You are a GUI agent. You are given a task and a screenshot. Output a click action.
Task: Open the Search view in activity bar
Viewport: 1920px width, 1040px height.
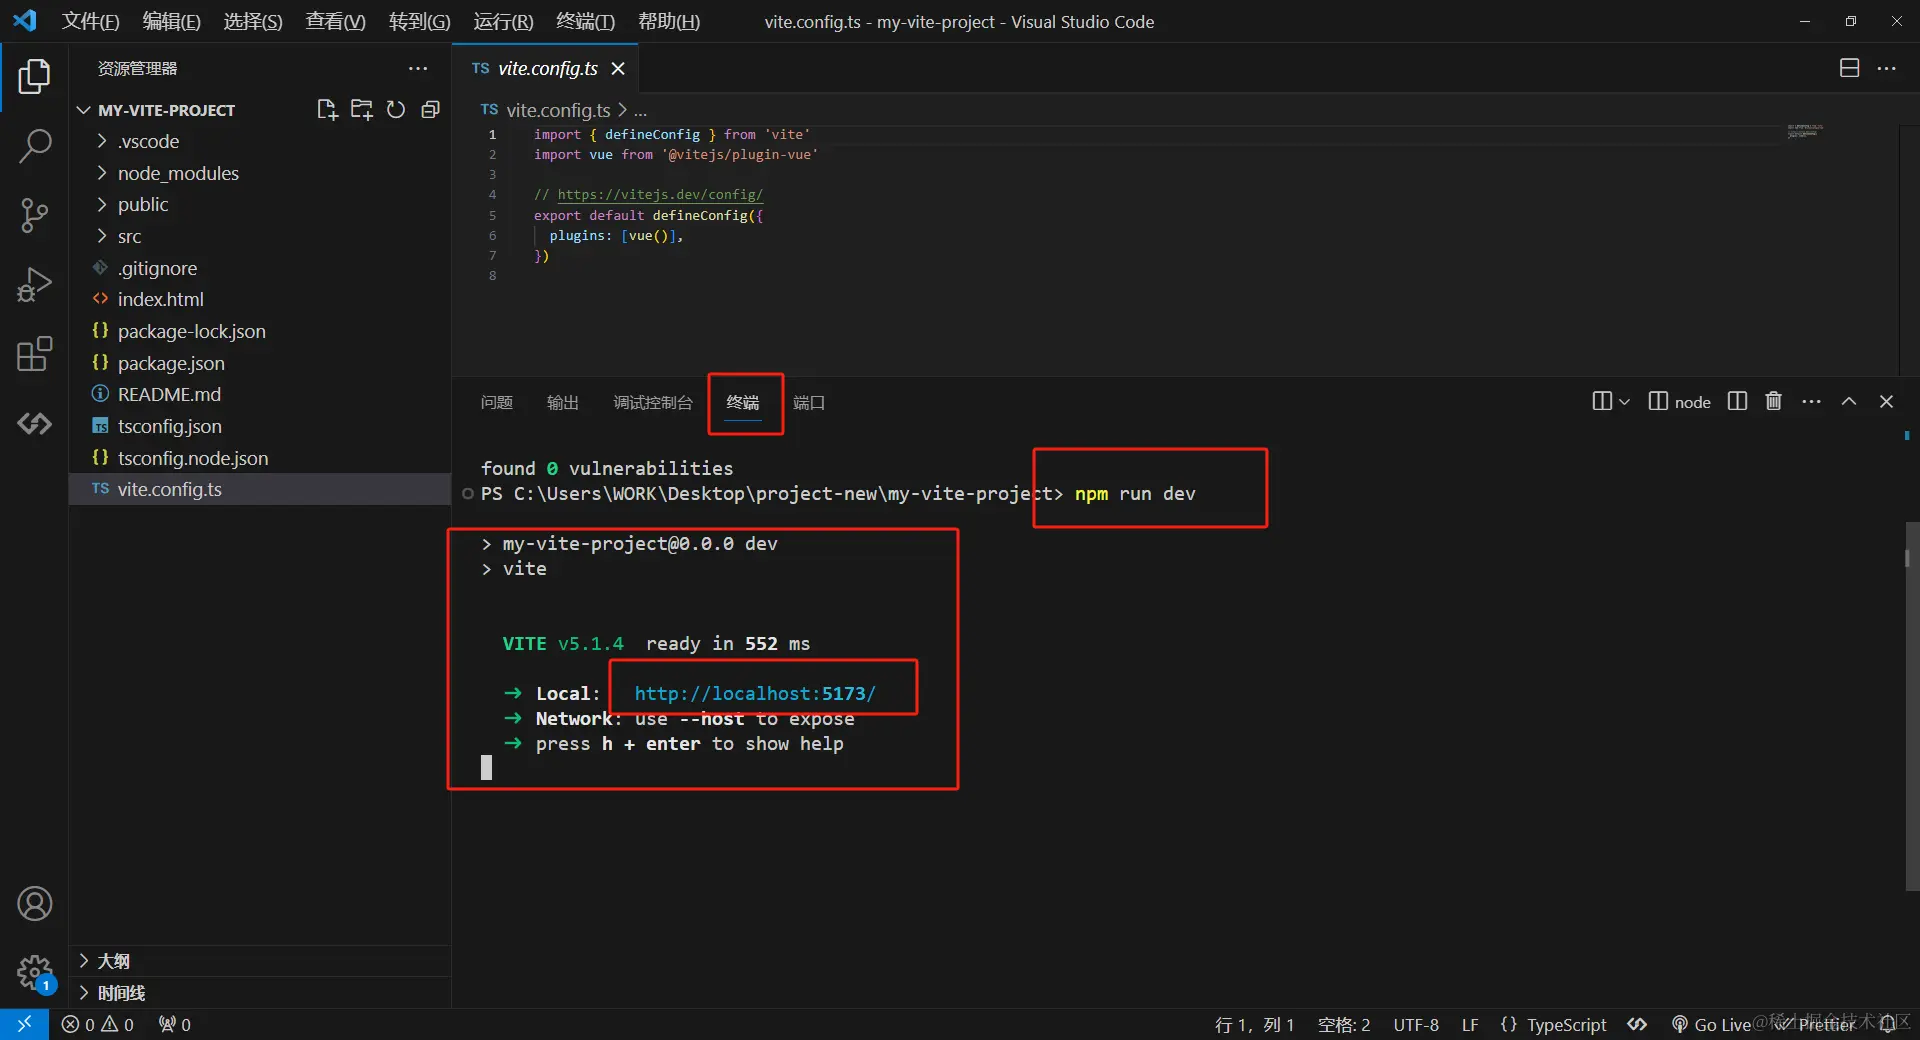point(34,146)
